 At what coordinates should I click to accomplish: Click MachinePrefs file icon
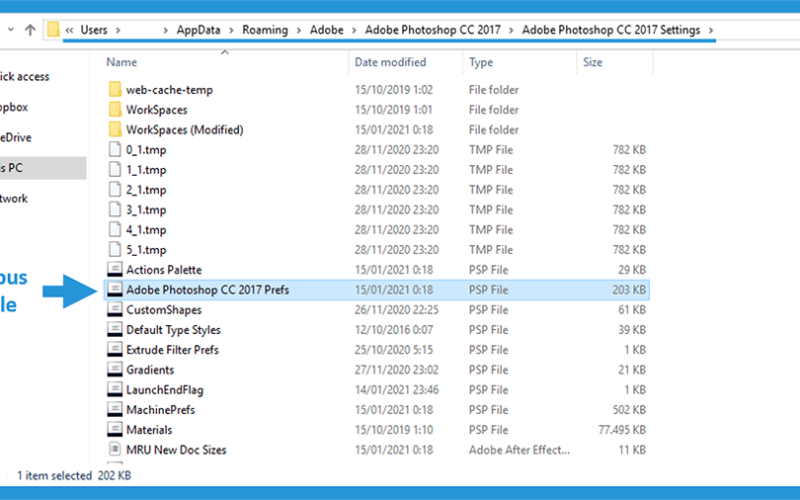point(115,410)
